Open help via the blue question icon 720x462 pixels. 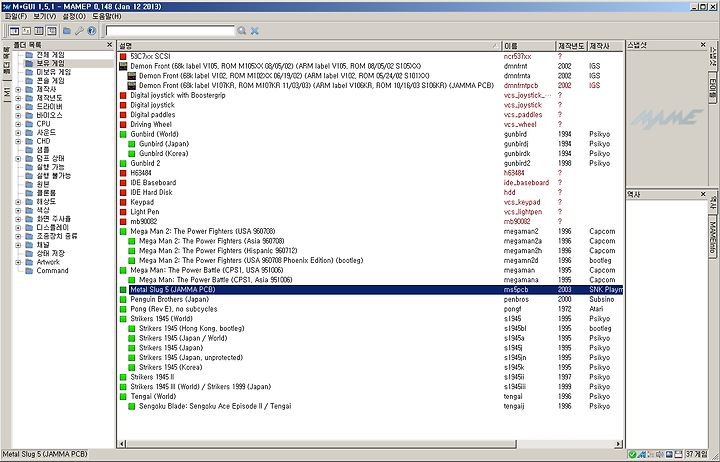click(x=92, y=31)
